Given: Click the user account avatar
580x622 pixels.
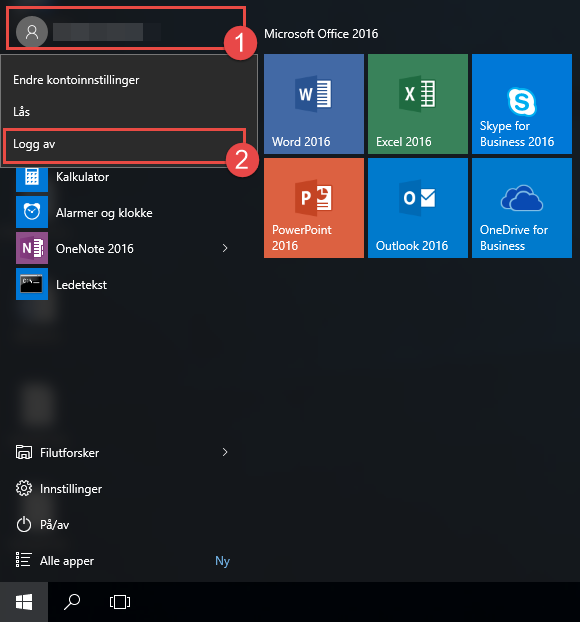Looking at the screenshot, I should (32, 32).
